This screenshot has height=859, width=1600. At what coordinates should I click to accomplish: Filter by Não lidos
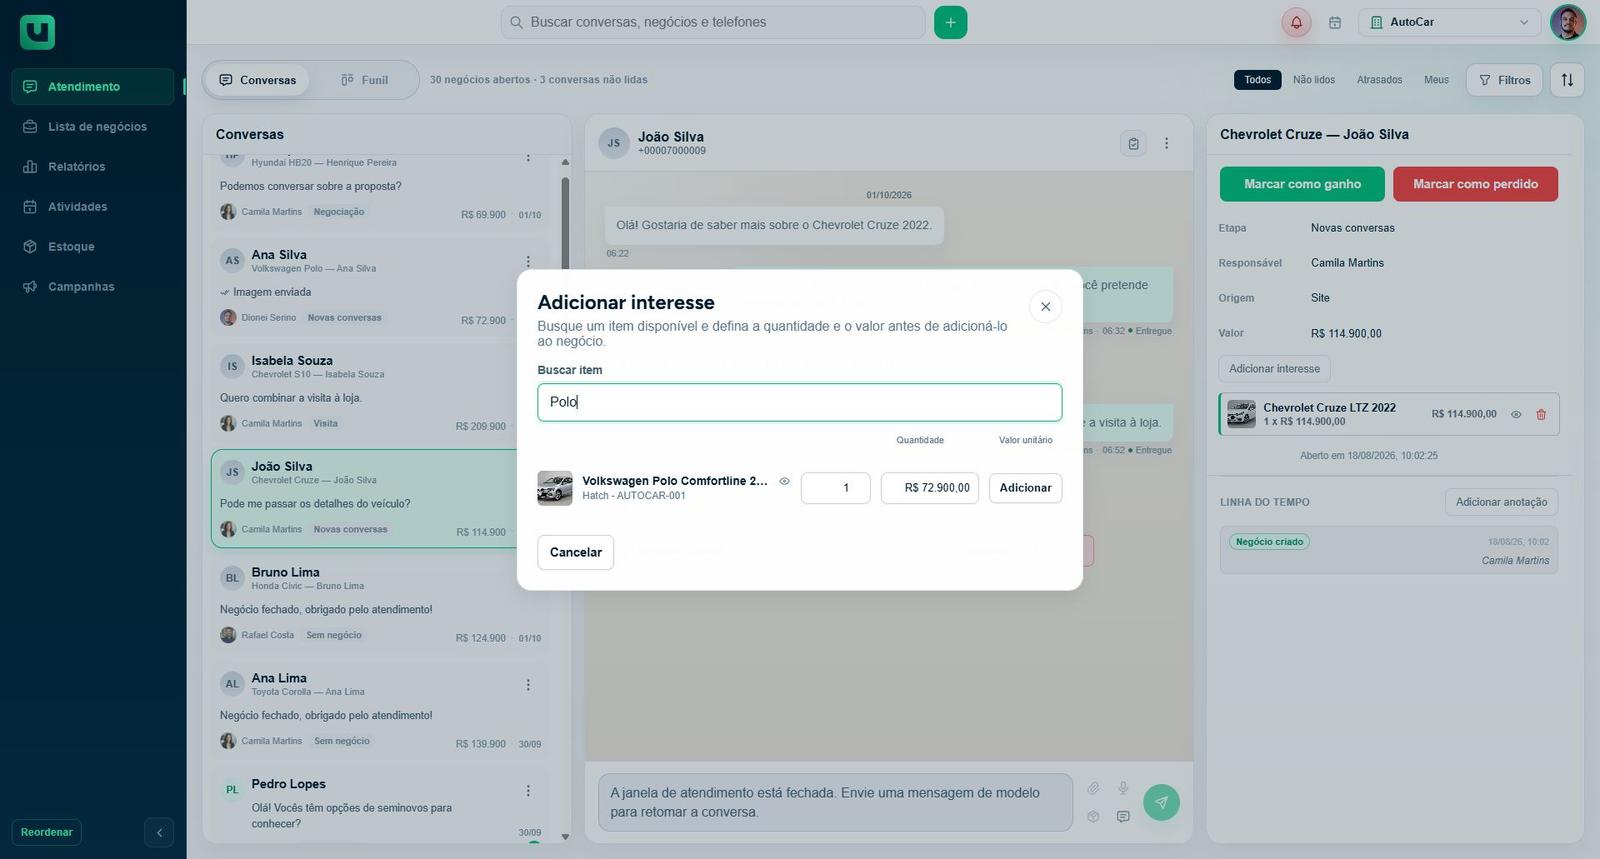tap(1313, 80)
